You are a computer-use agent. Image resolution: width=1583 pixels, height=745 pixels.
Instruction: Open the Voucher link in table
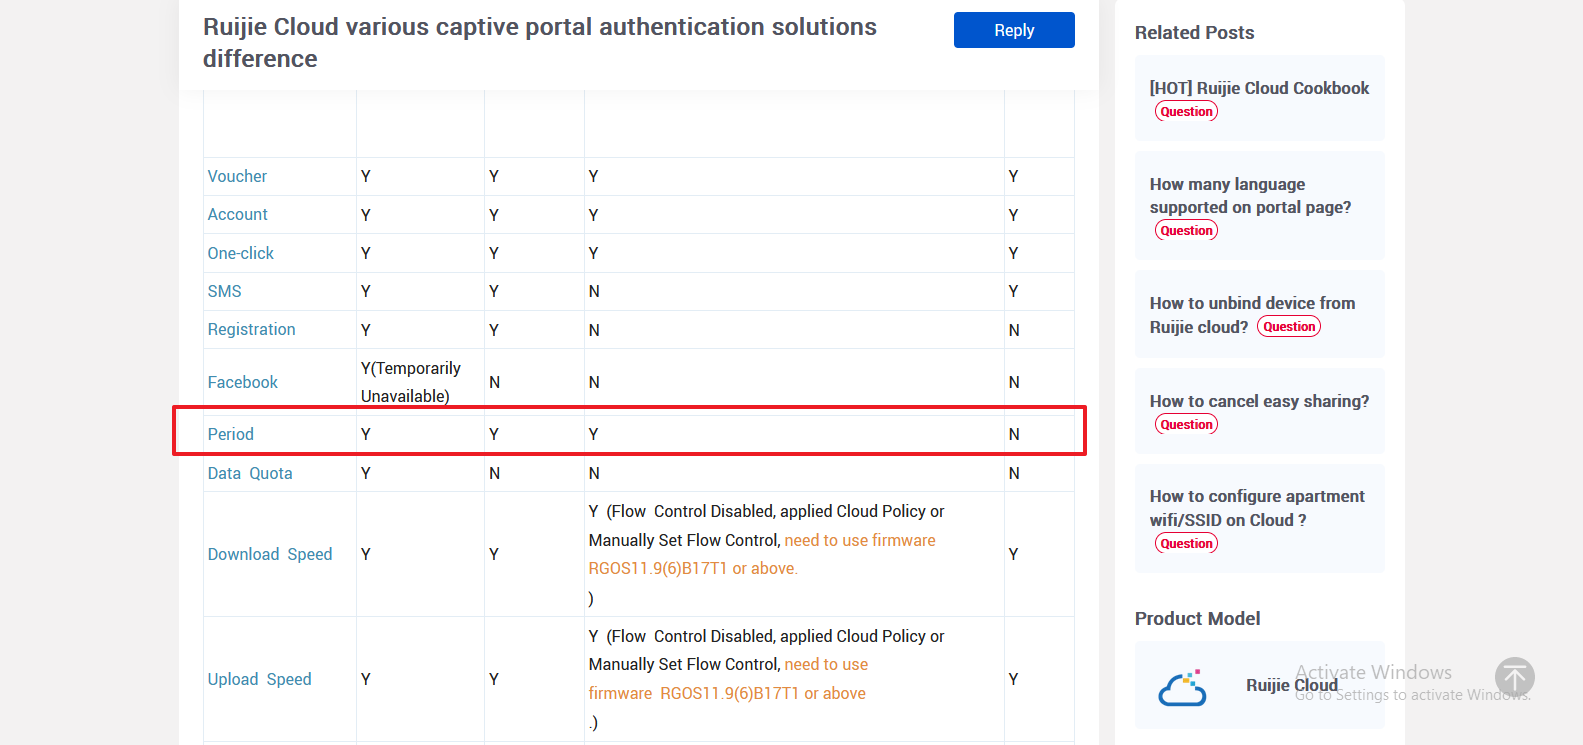[237, 176]
